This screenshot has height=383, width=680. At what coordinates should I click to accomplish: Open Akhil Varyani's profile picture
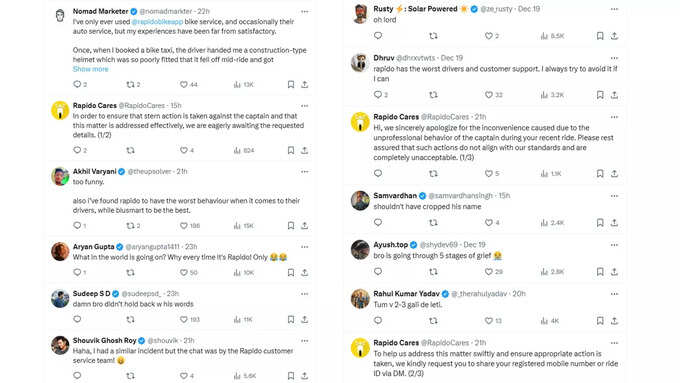pos(60,176)
